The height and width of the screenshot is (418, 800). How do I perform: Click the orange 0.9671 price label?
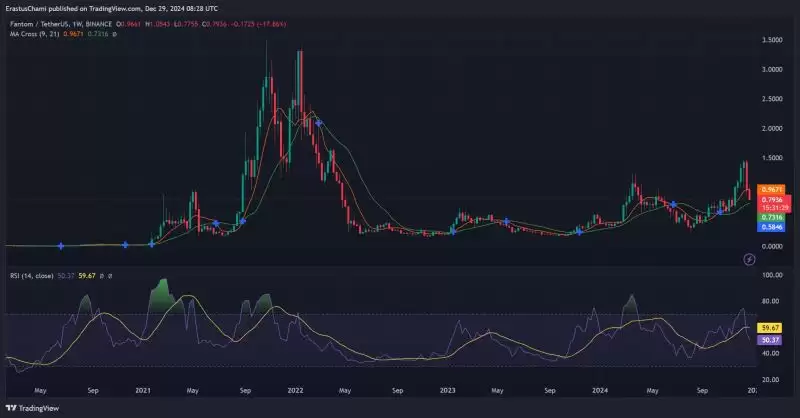click(771, 189)
